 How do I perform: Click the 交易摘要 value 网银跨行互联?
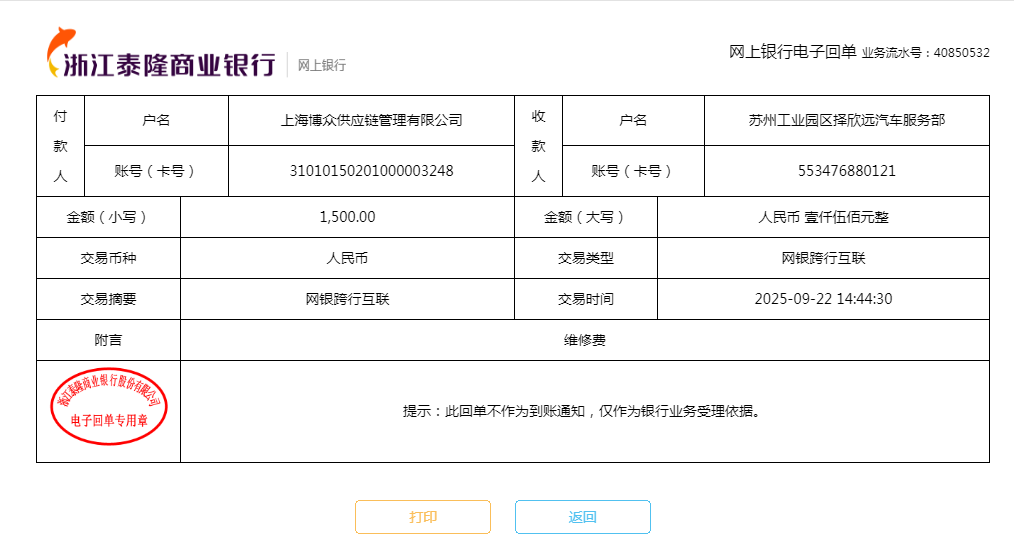click(347, 299)
